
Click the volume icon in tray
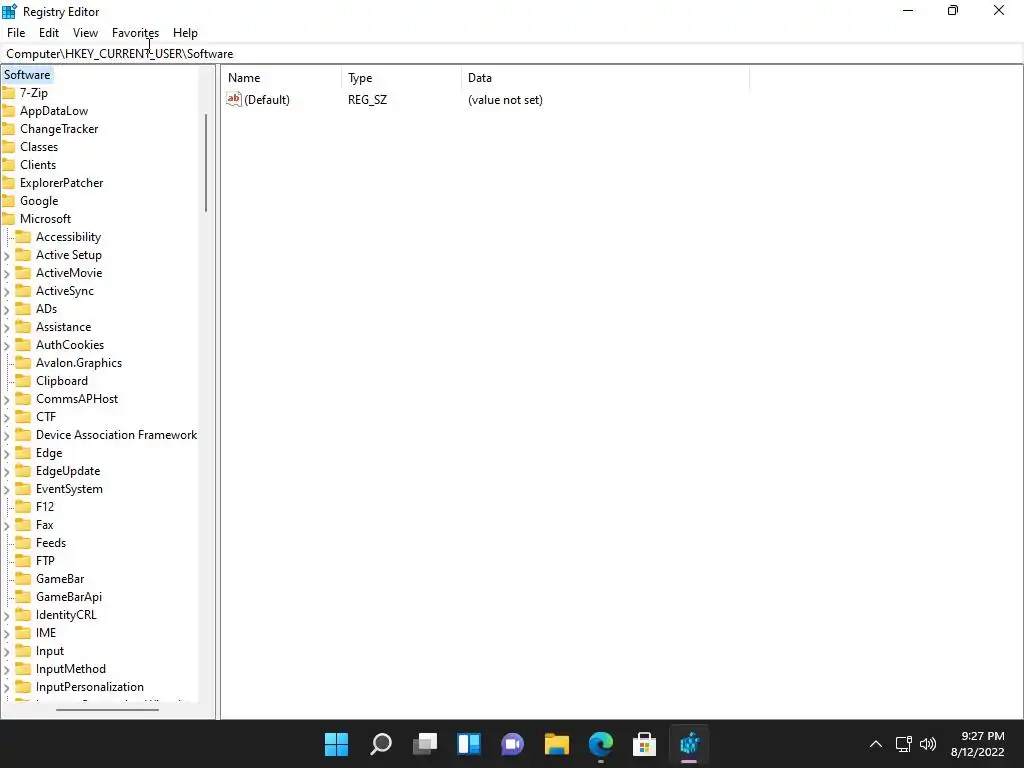click(x=927, y=744)
